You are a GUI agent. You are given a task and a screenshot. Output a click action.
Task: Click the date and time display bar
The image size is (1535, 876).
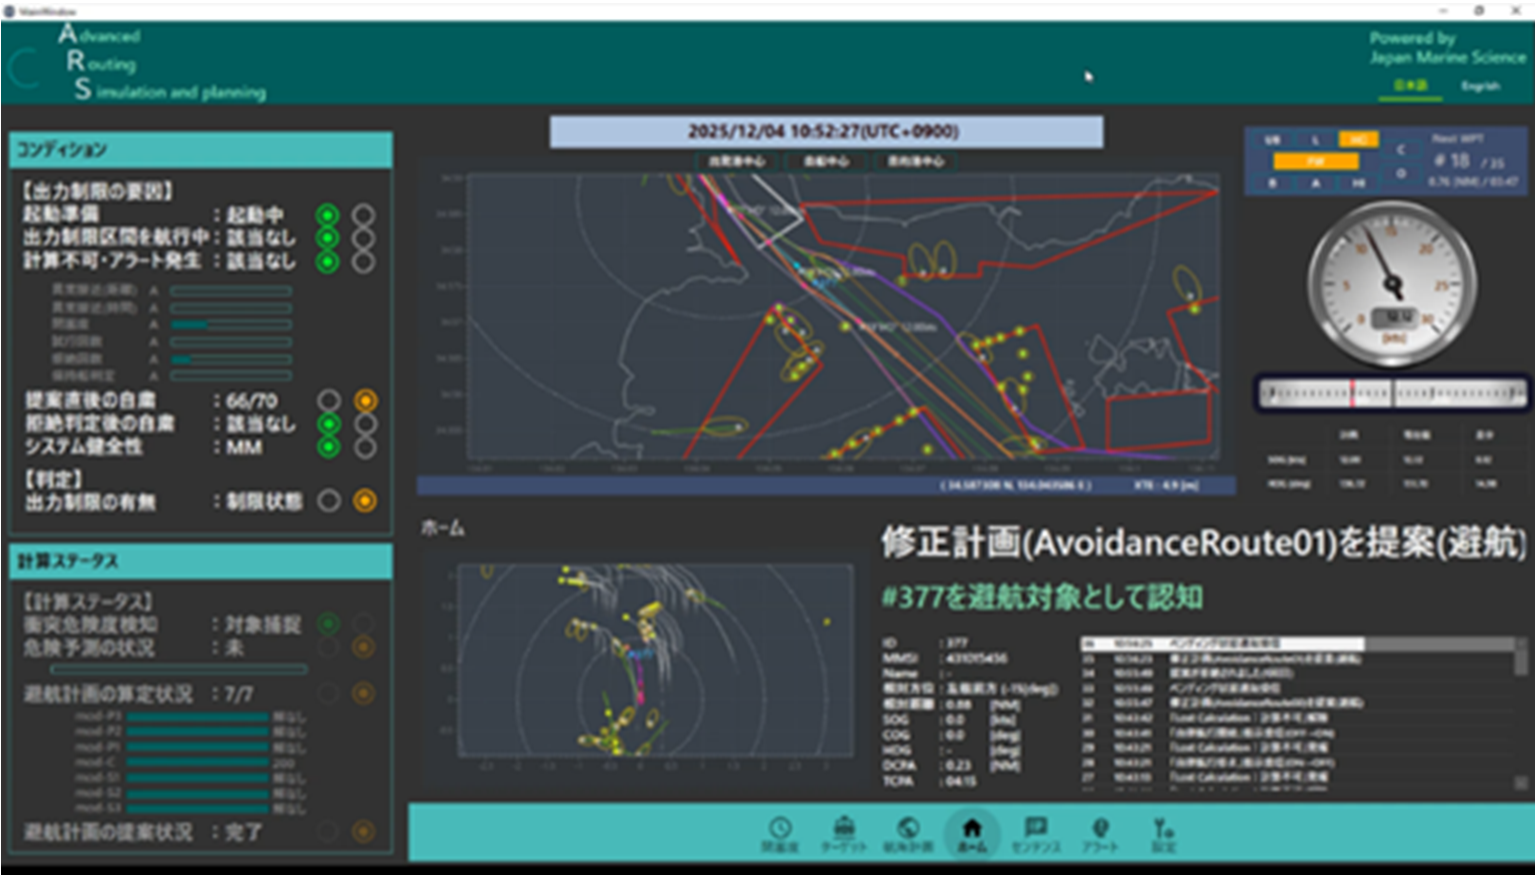point(826,132)
